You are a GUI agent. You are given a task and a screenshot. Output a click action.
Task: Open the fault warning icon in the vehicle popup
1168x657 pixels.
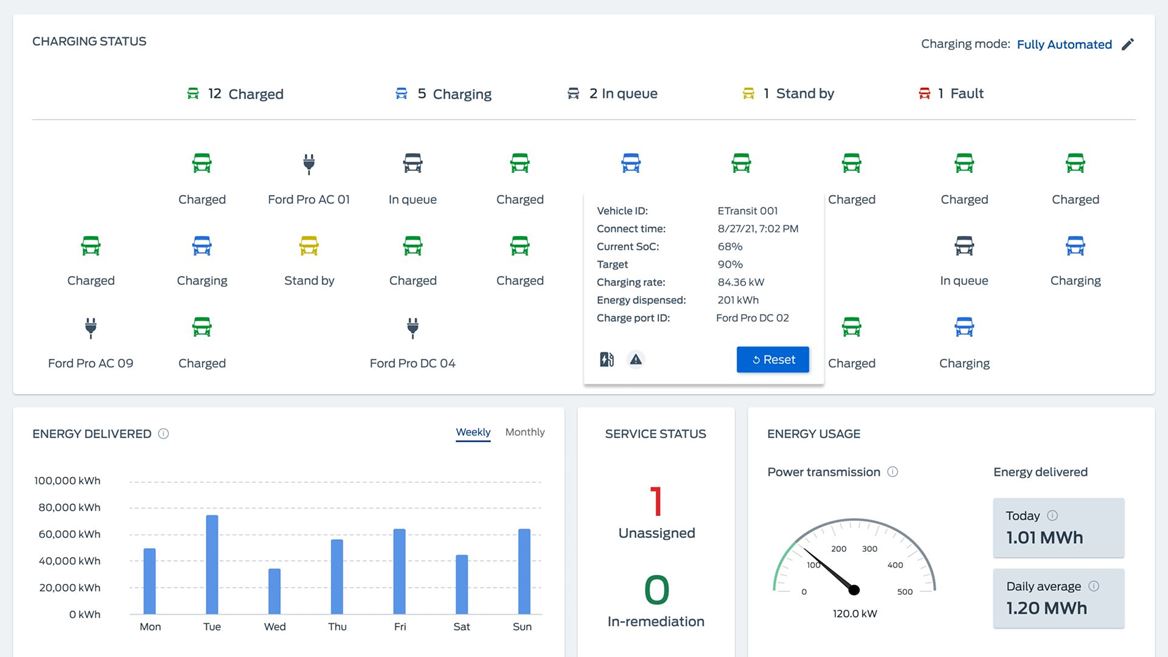636,357
